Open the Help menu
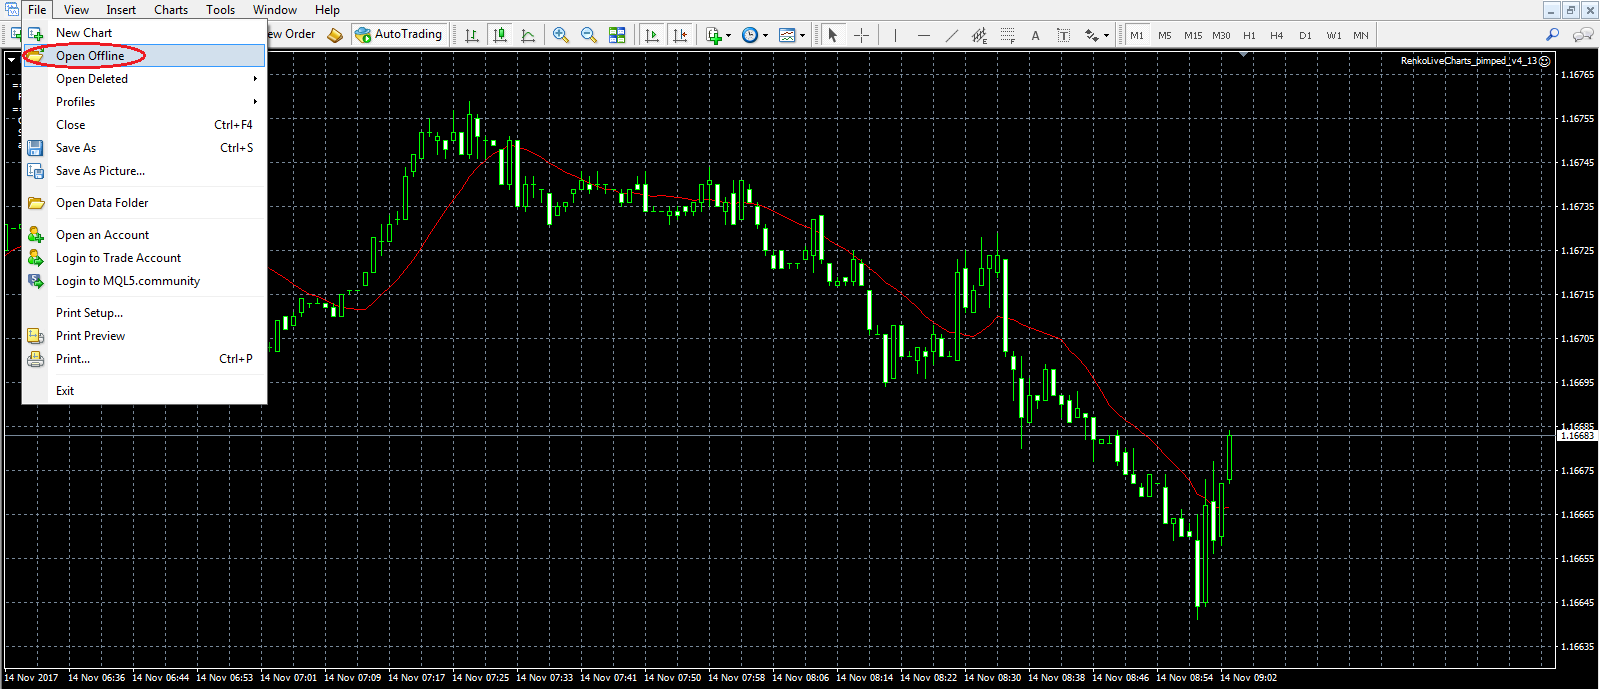This screenshot has height=689, width=1600. (x=327, y=10)
